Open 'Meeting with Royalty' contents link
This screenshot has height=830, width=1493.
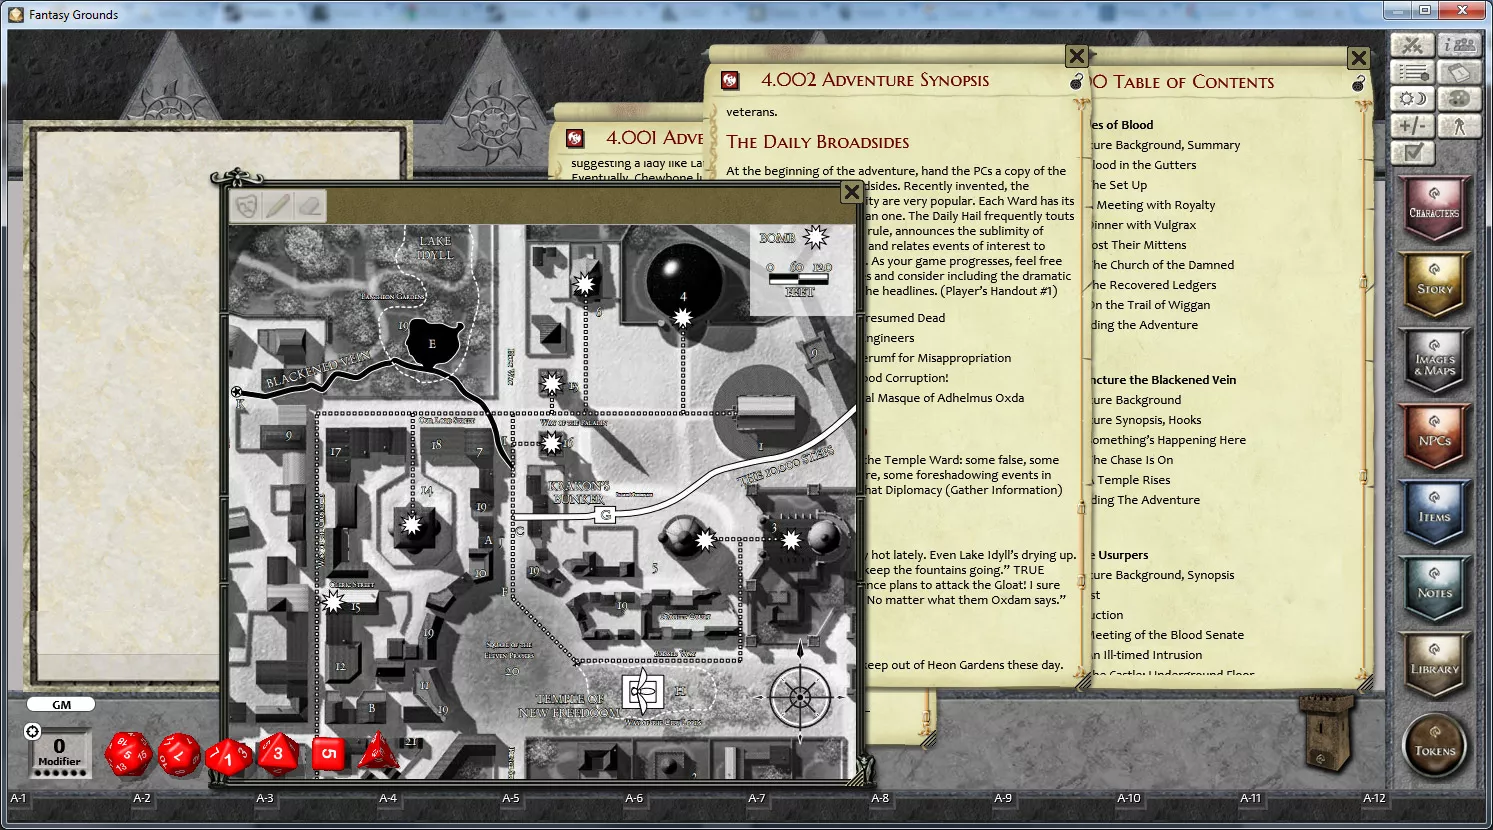(x=1154, y=205)
